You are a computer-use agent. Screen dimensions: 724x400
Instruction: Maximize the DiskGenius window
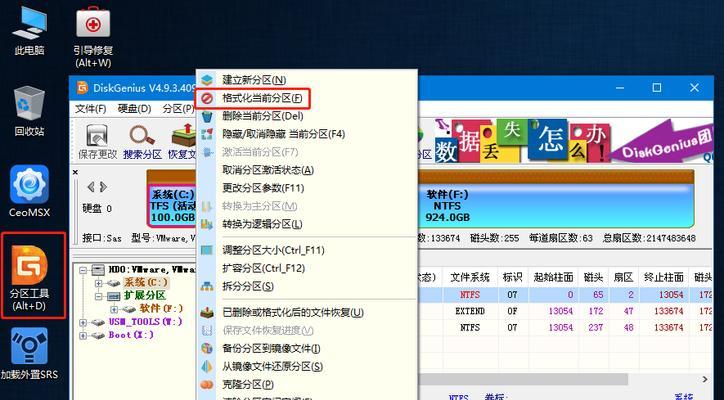point(657,88)
